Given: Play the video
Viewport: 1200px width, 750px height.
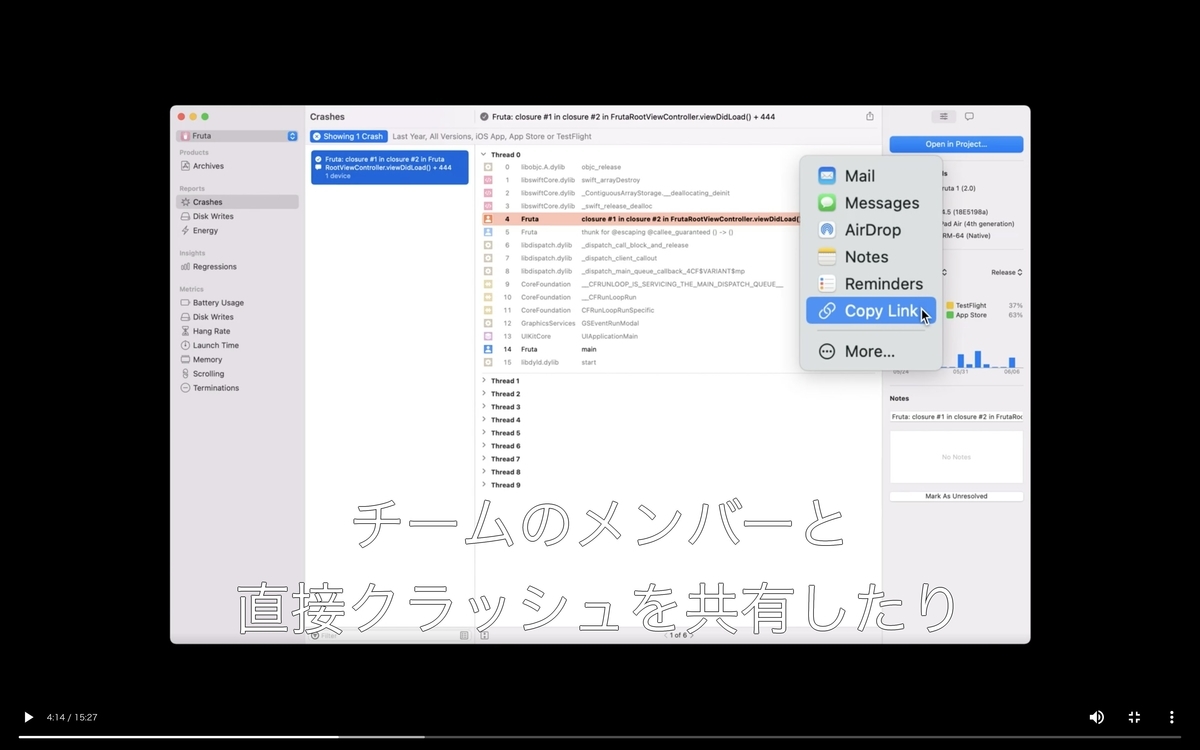Looking at the screenshot, I should pyautogui.click(x=28, y=717).
